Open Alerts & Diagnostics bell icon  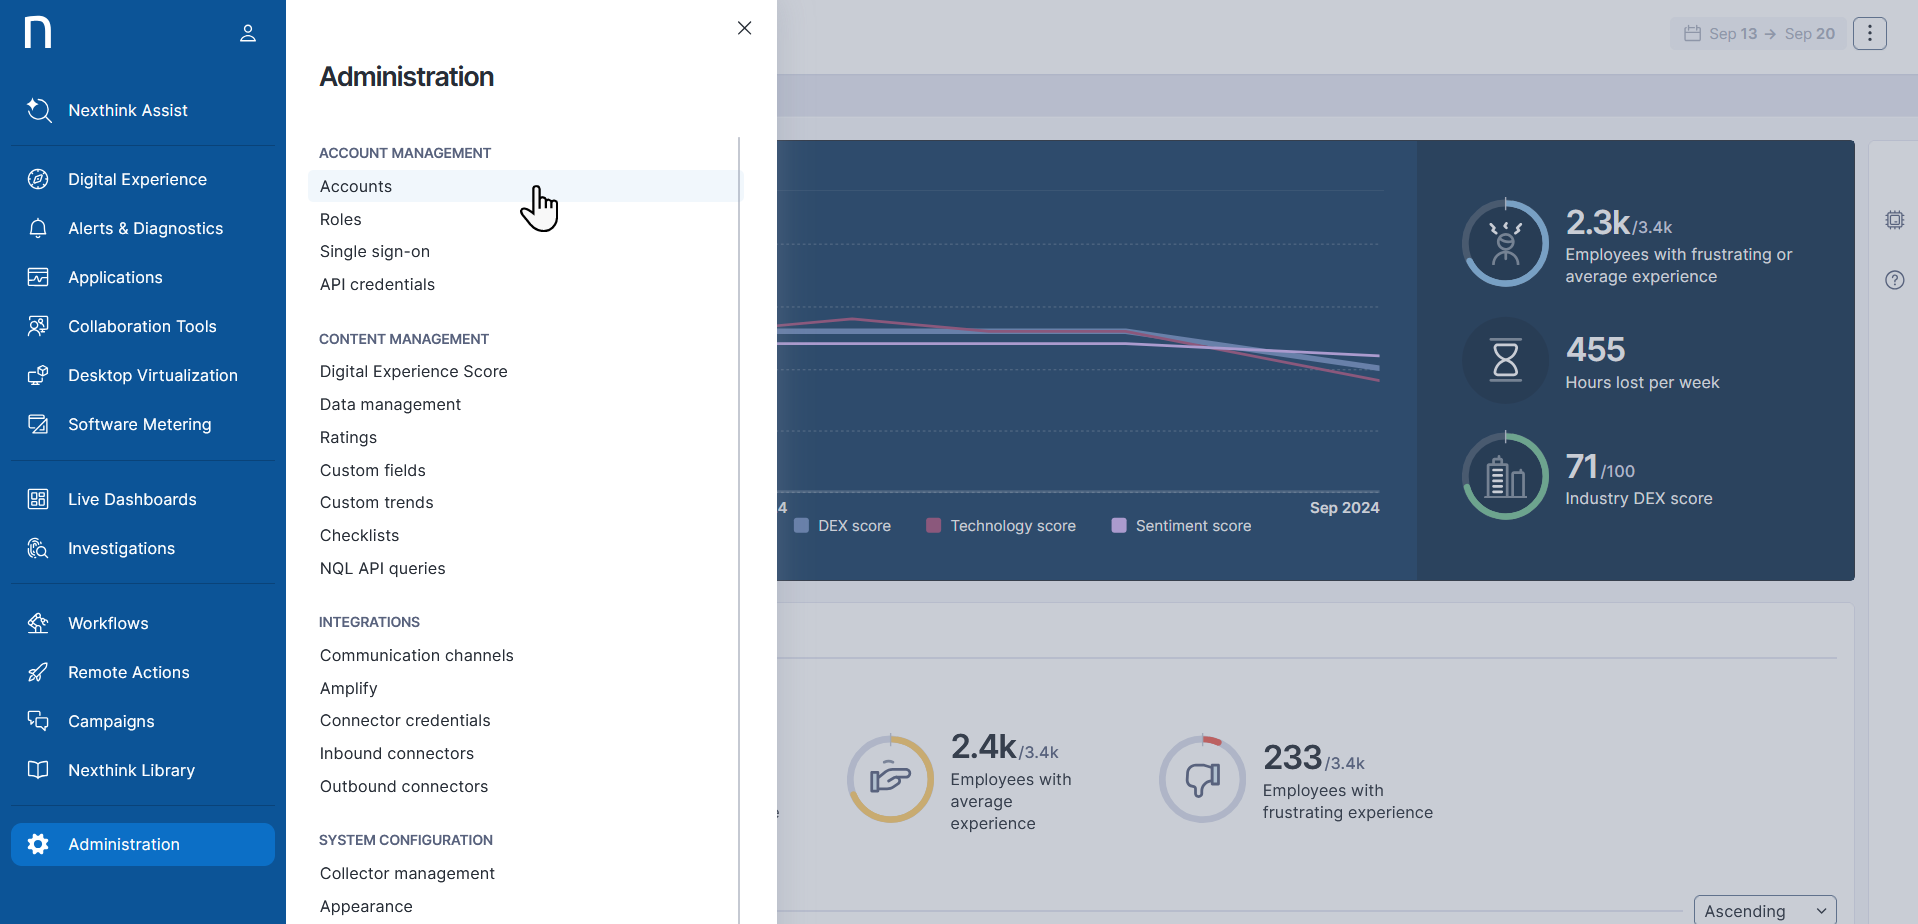[38, 229]
